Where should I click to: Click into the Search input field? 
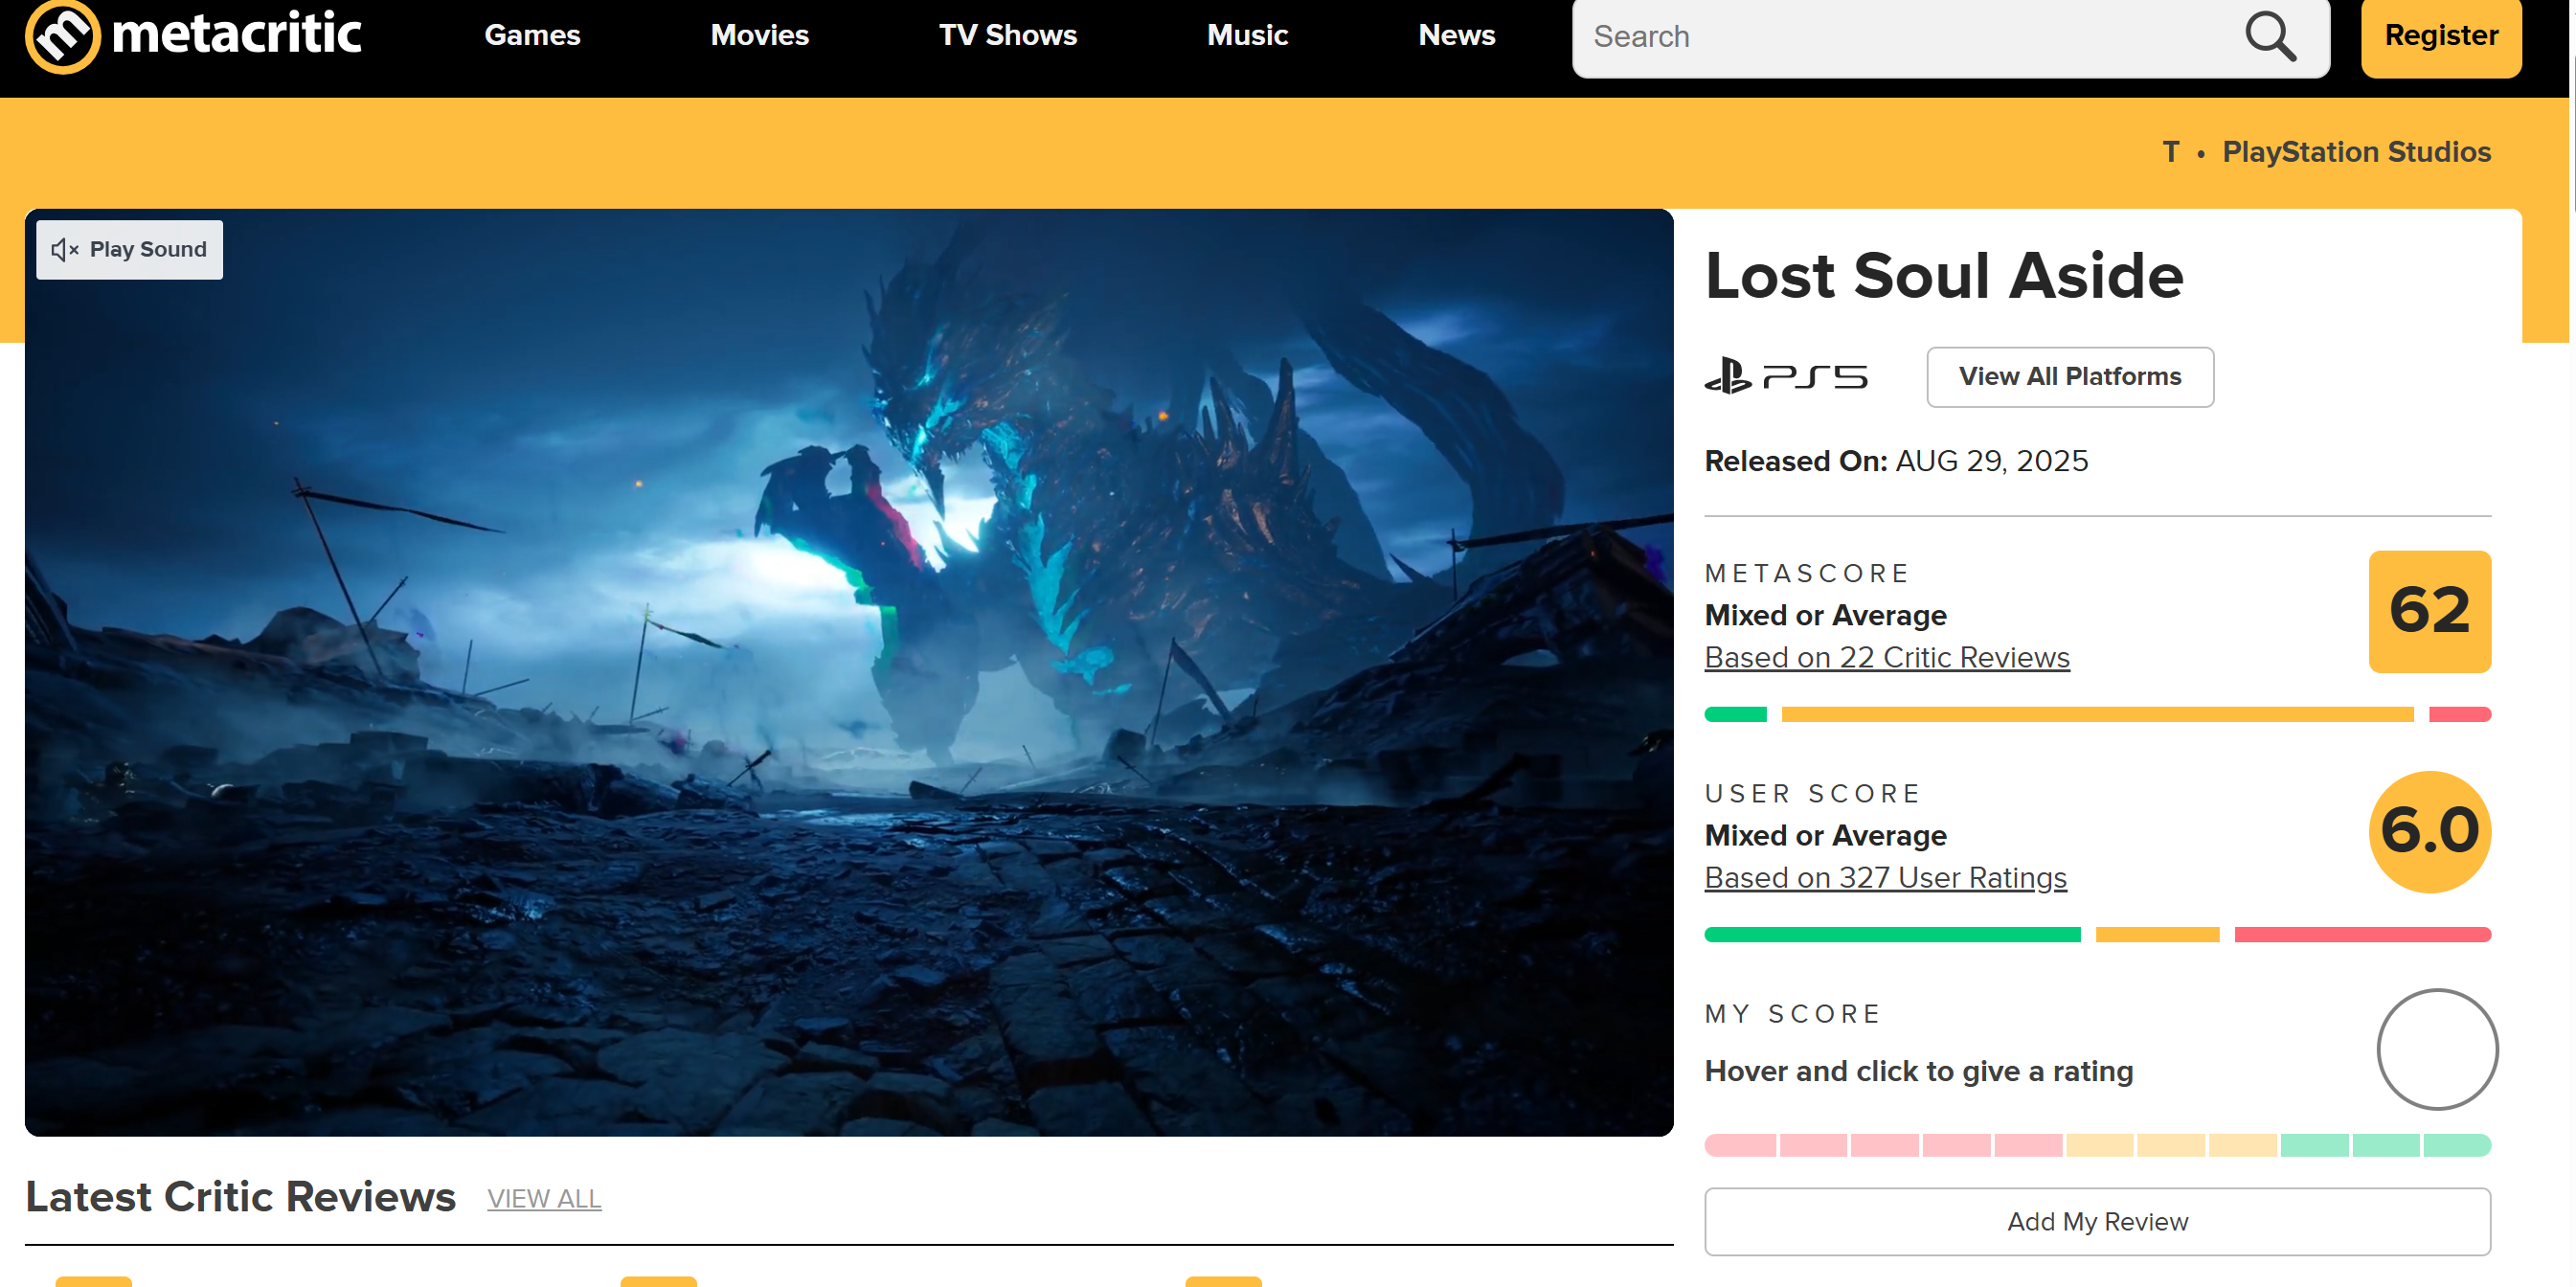point(1900,37)
